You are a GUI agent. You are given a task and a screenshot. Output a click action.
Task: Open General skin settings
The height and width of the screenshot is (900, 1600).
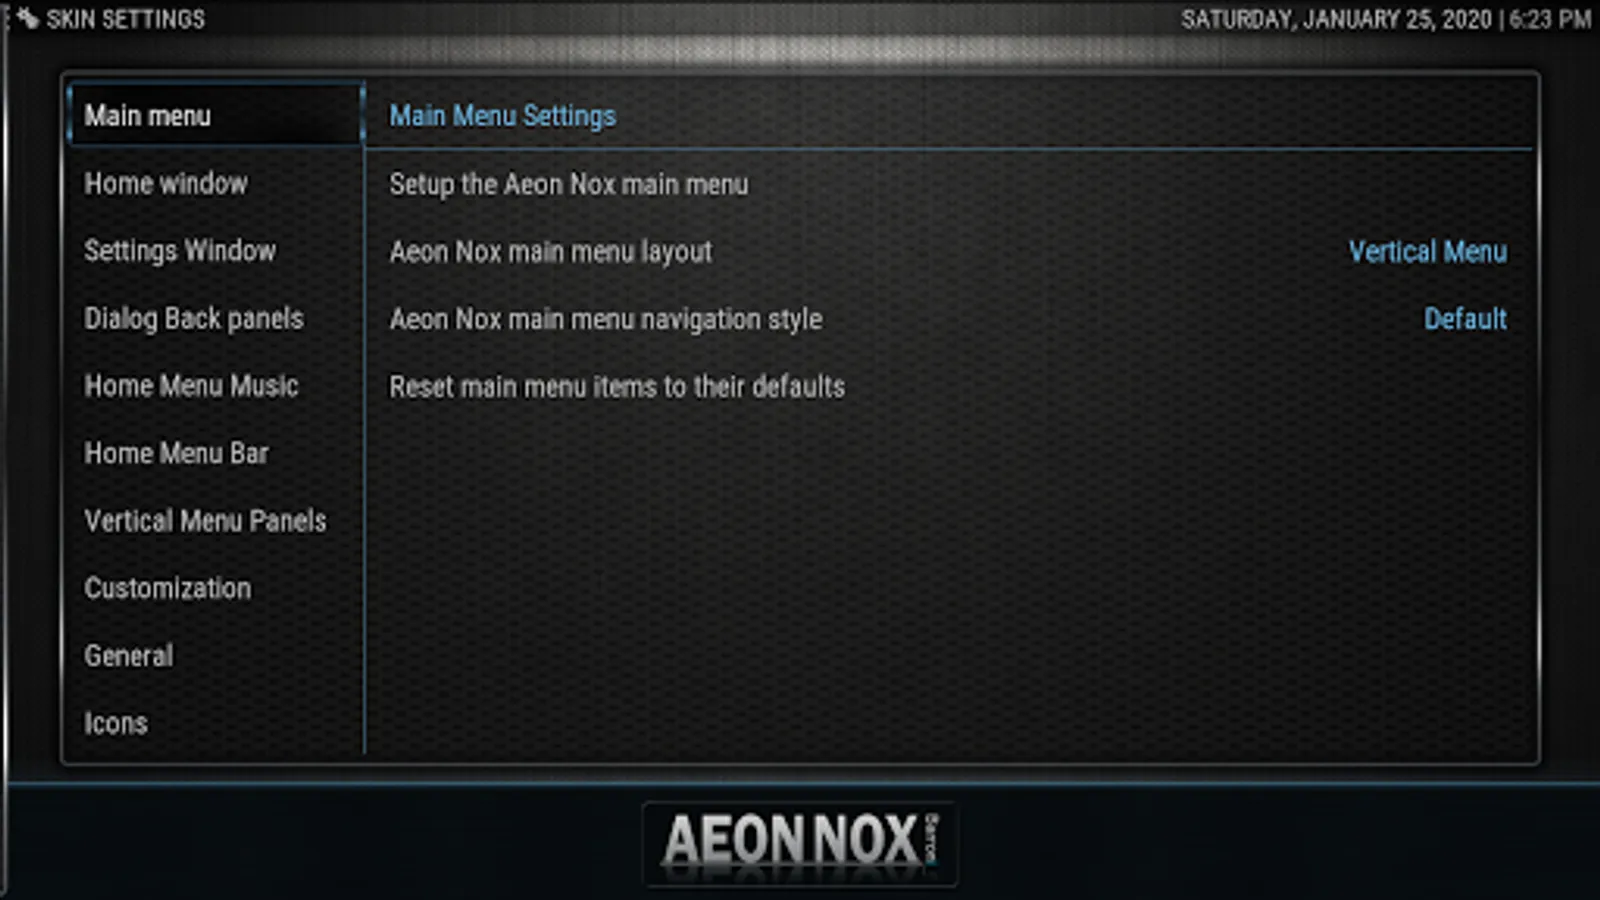point(215,655)
